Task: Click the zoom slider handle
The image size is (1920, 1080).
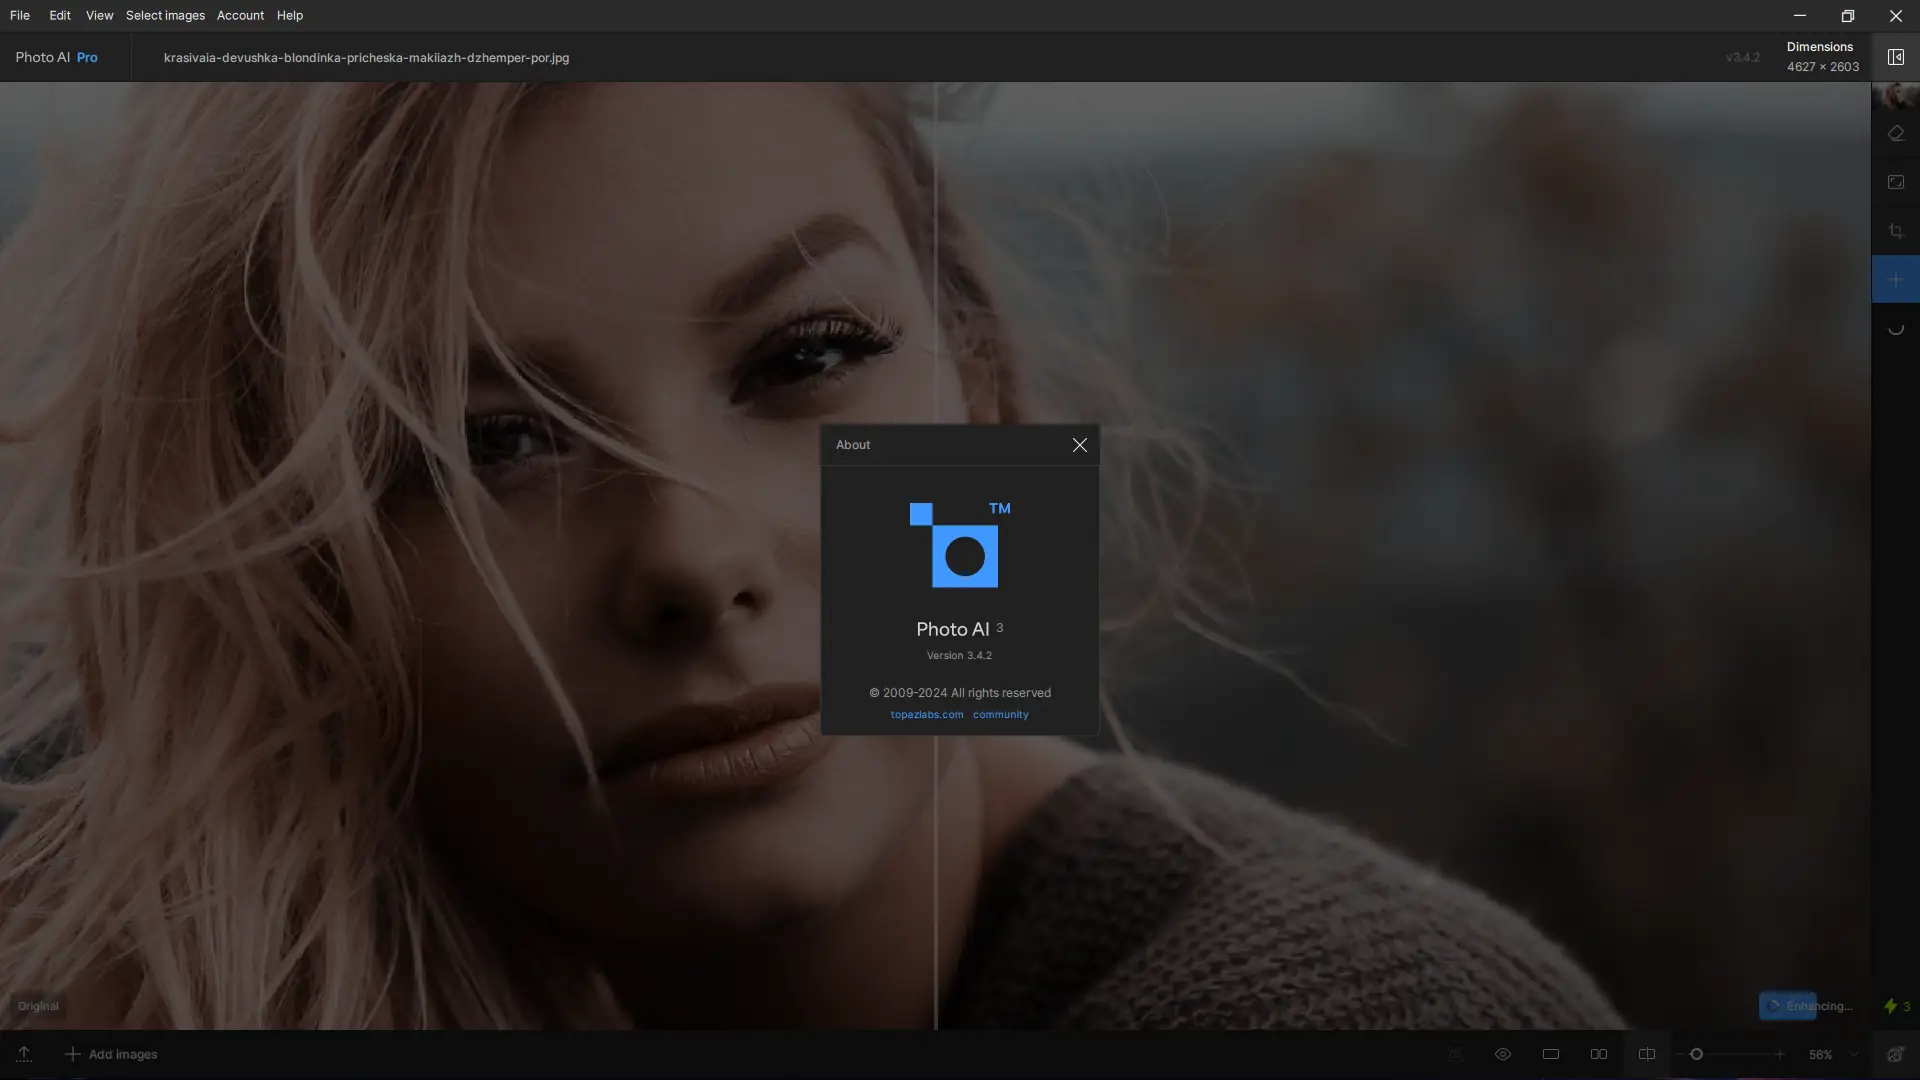Action: 1696,1054
